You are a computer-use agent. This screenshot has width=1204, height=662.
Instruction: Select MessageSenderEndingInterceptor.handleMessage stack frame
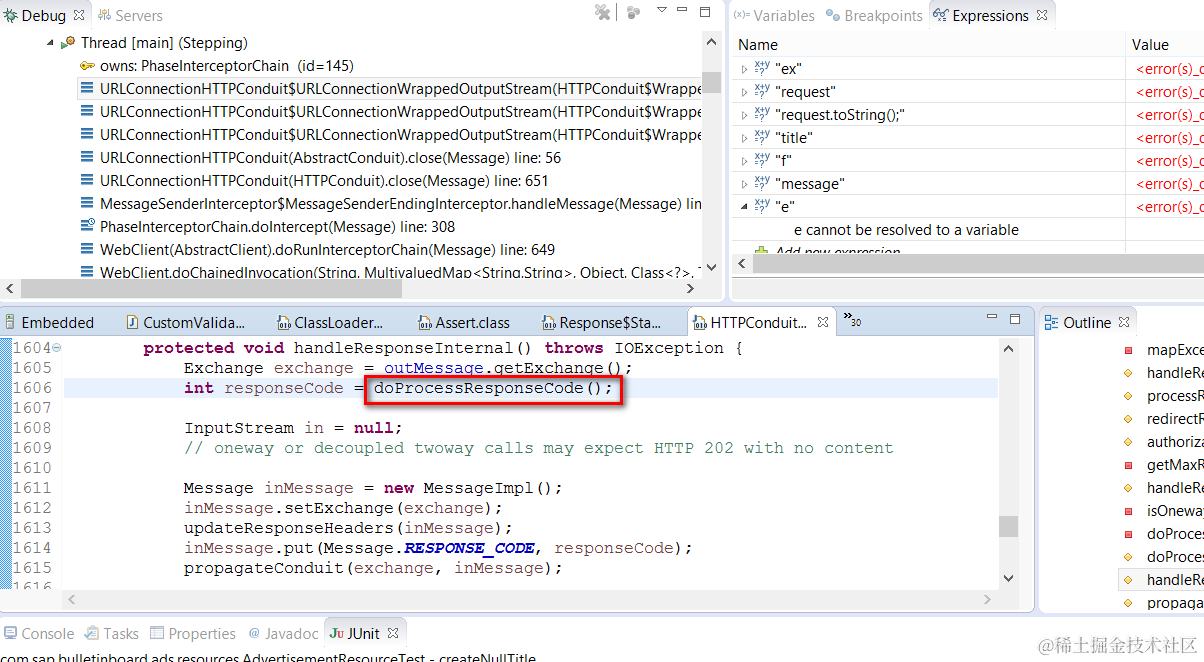400,204
